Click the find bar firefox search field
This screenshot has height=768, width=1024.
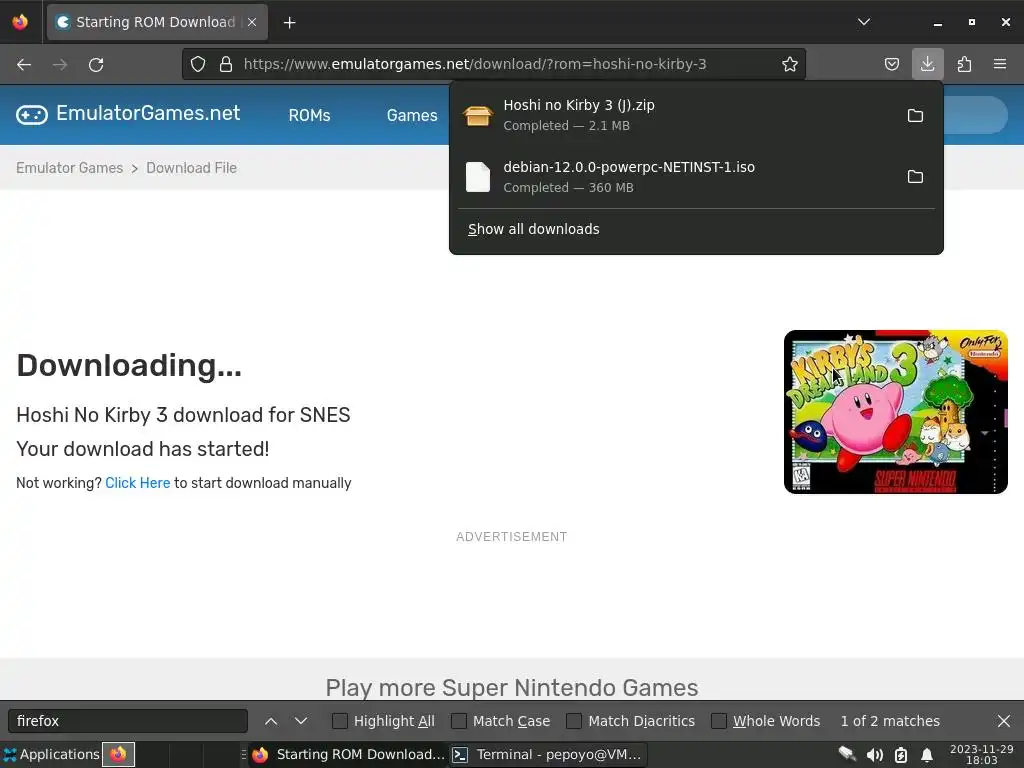[128, 721]
